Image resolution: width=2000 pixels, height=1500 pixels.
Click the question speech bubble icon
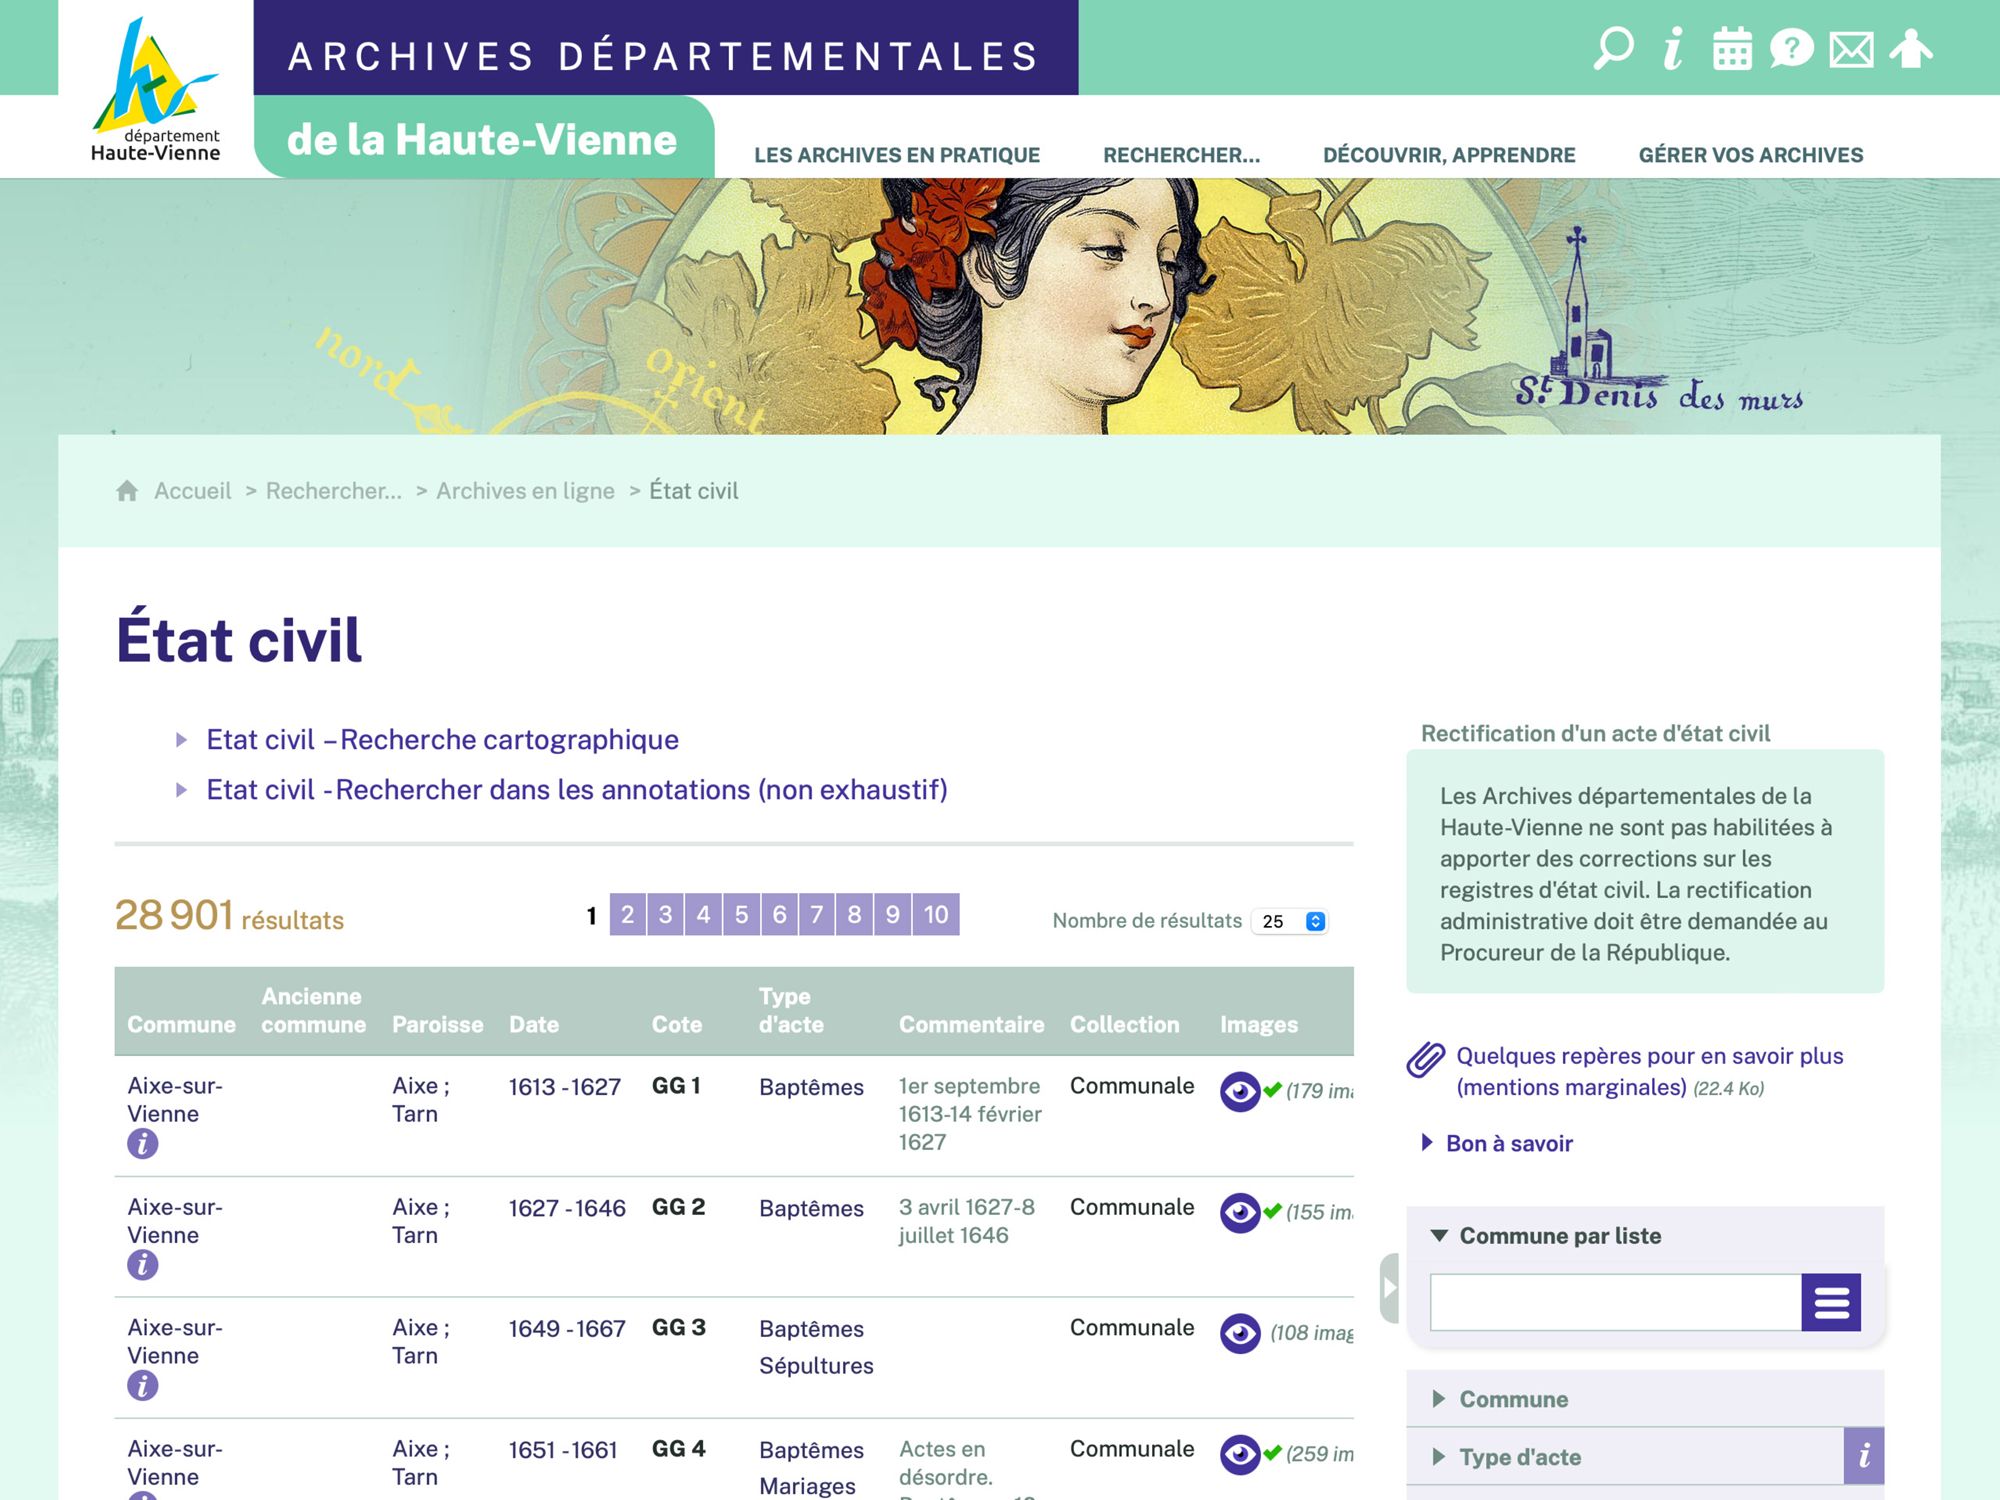1791,48
